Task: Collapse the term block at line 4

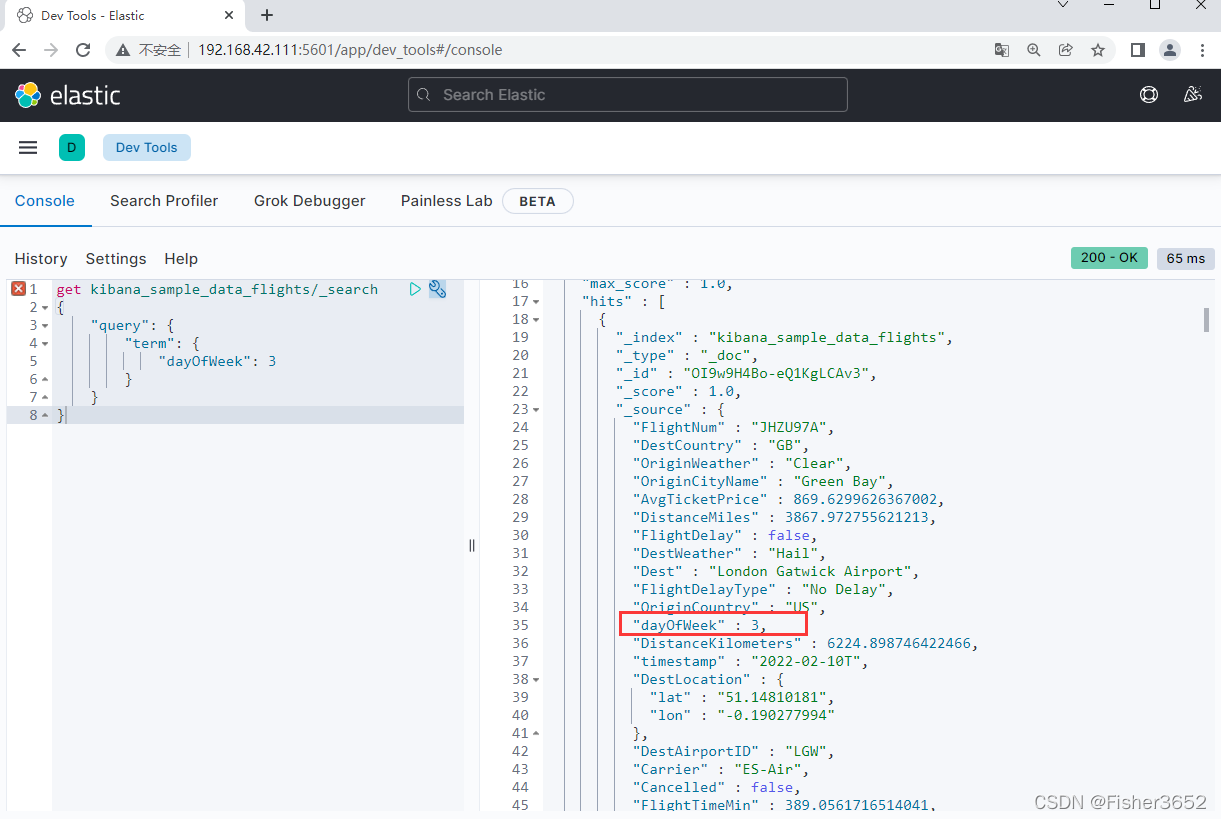Action: 45,343
